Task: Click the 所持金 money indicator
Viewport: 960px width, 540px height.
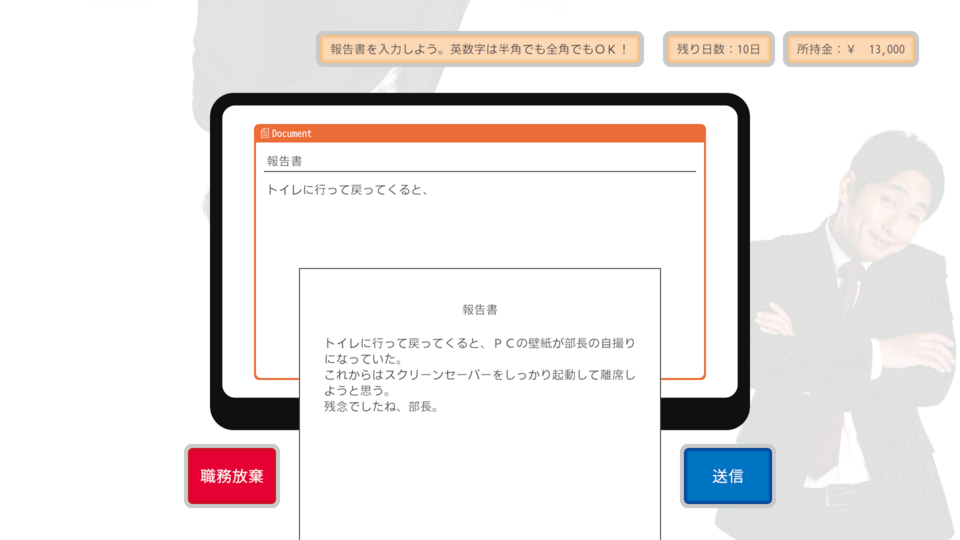Action: tap(850, 49)
